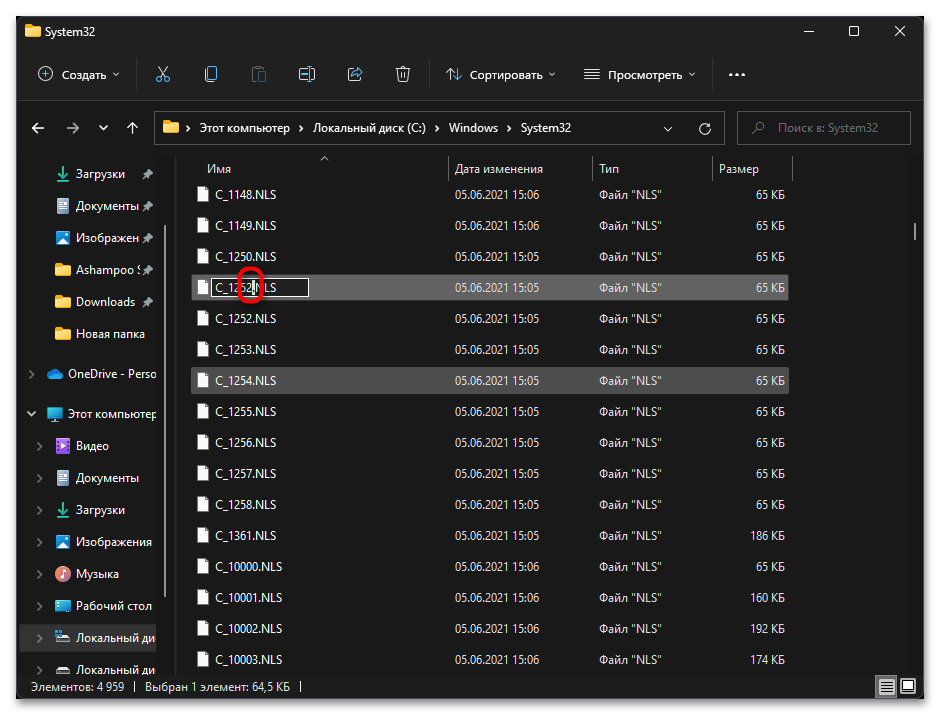Go up one level with the up arrow
This screenshot has width=940, height=715.
click(x=132, y=128)
